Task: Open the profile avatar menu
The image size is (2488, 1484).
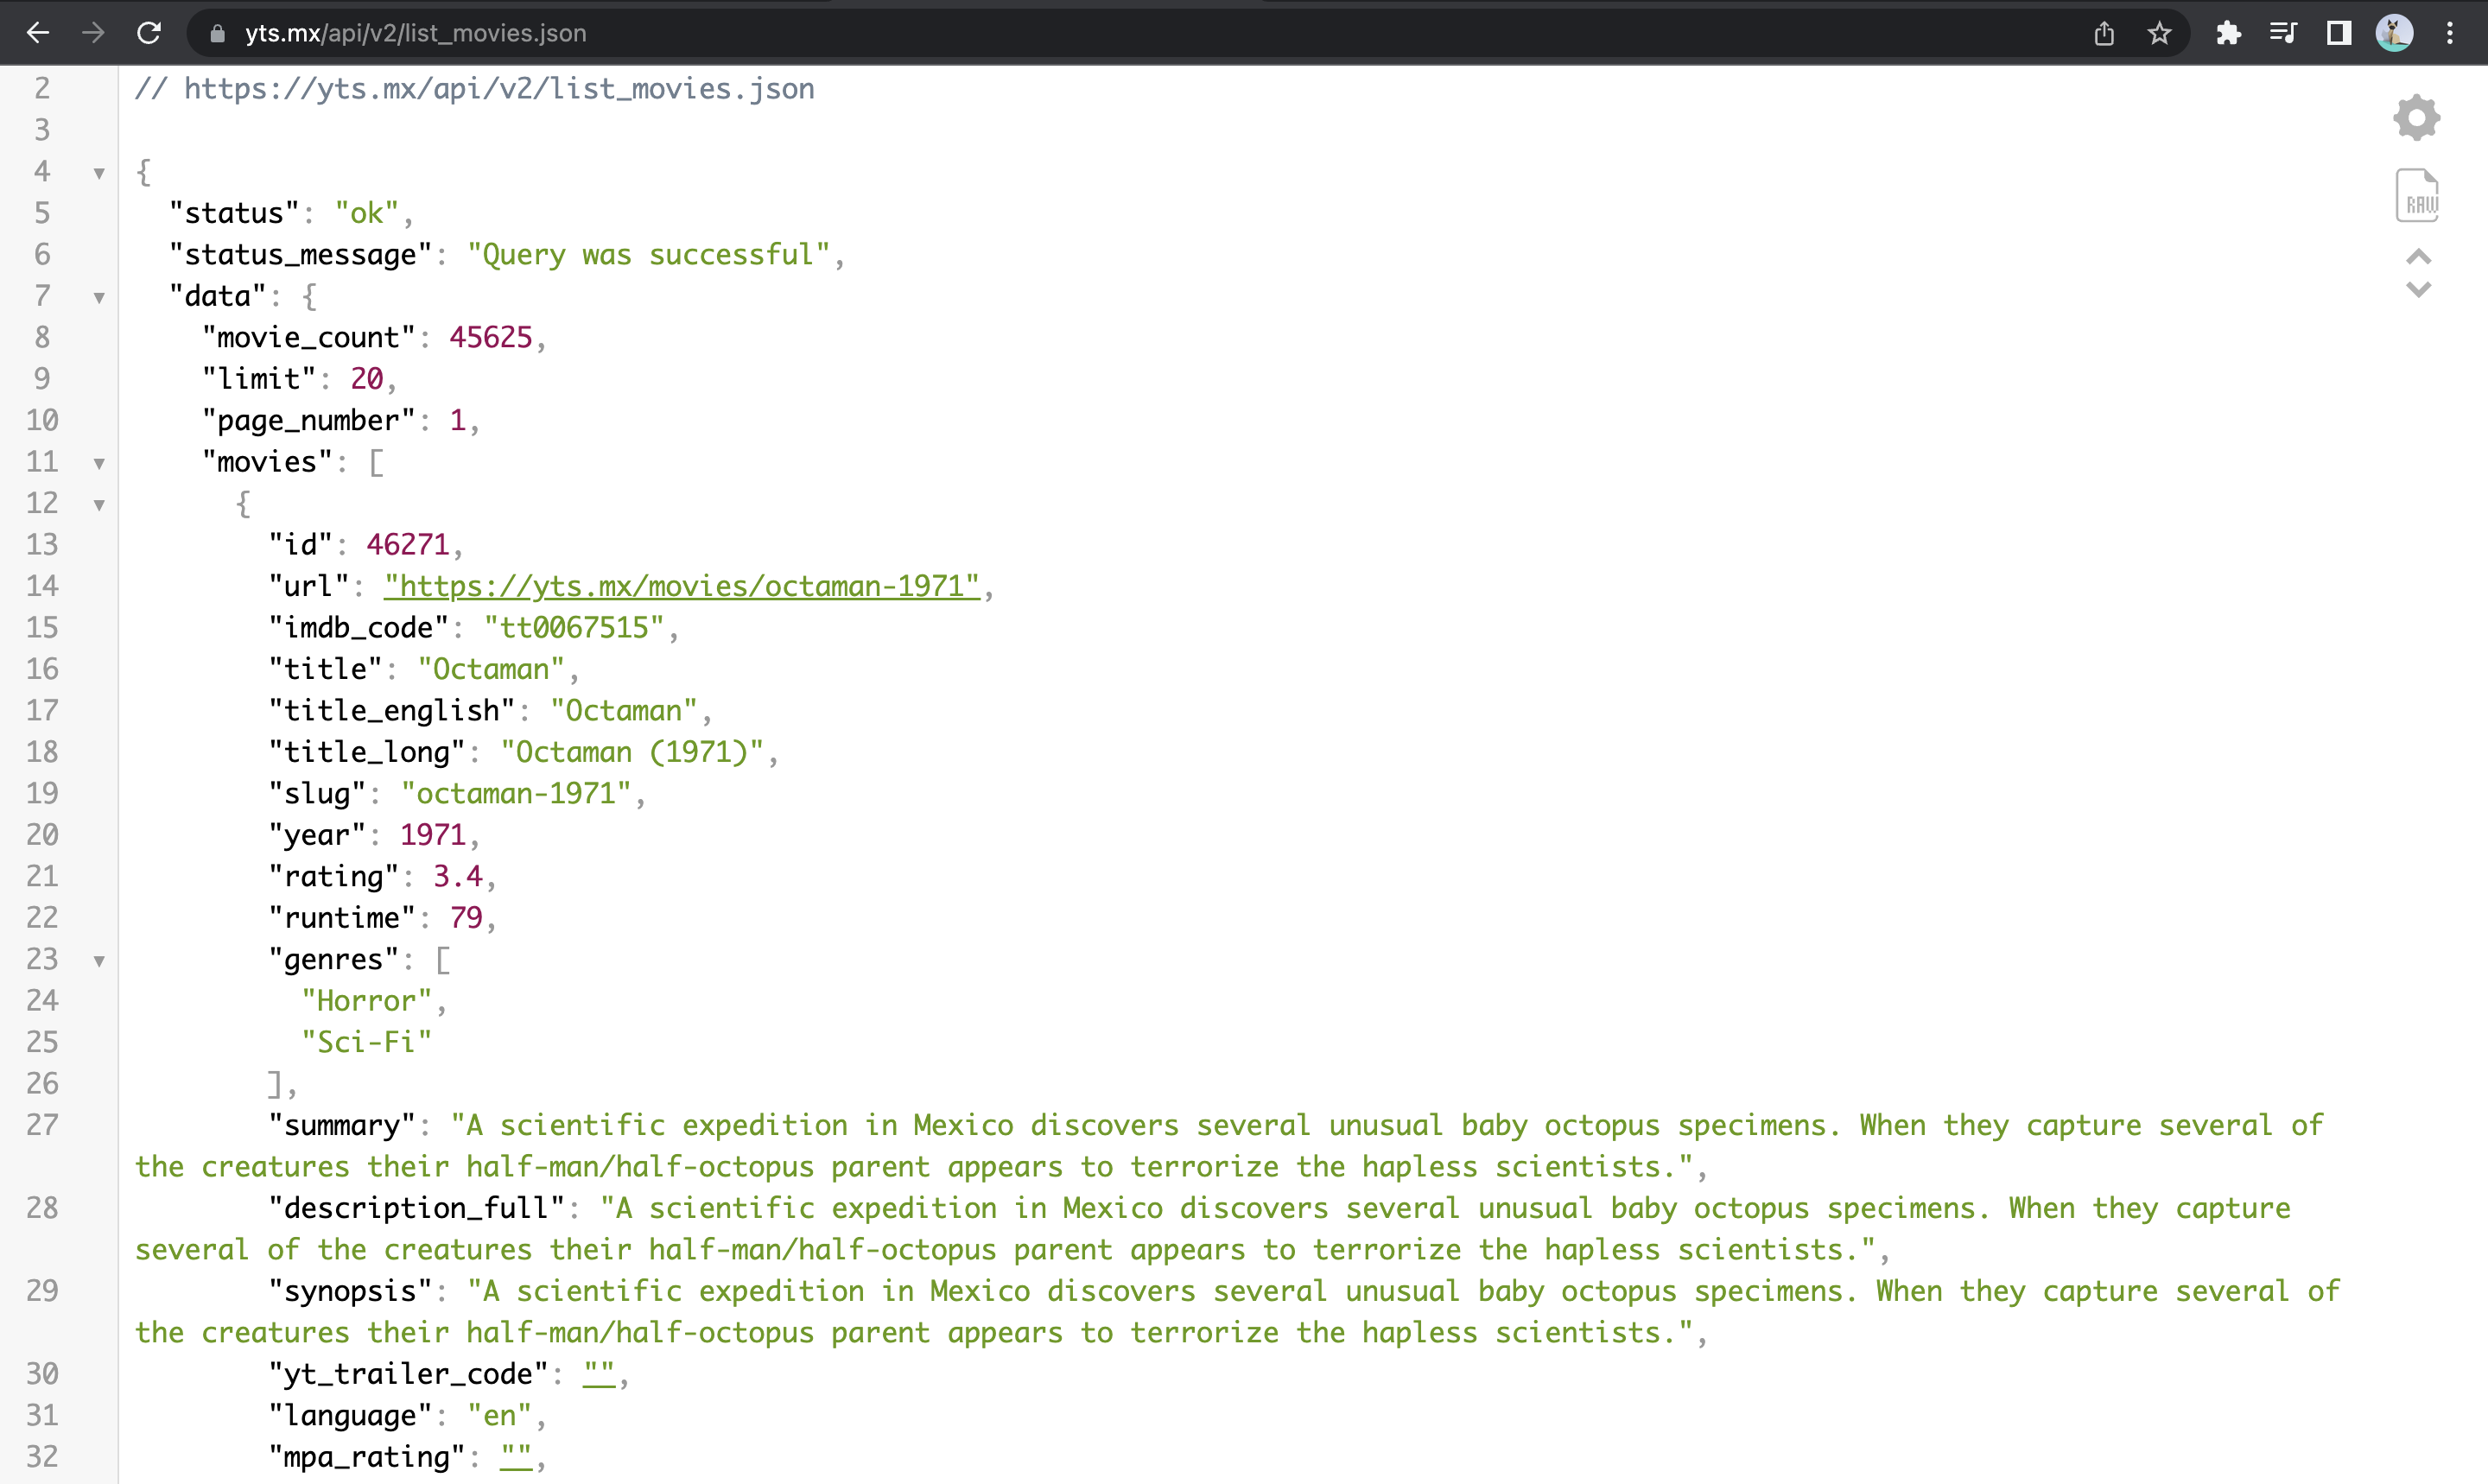Action: (2394, 34)
